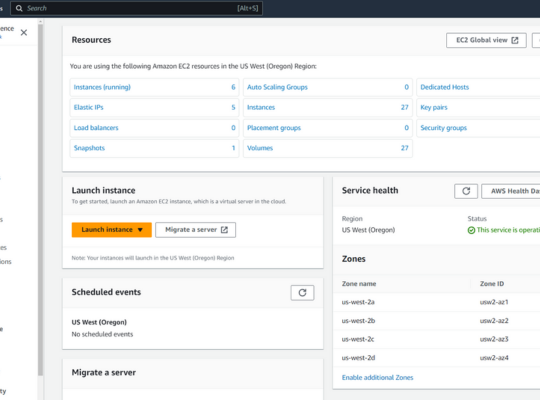The width and height of the screenshot is (540, 400).
Task: Open Snapshots resource link
Action: (x=89, y=148)
